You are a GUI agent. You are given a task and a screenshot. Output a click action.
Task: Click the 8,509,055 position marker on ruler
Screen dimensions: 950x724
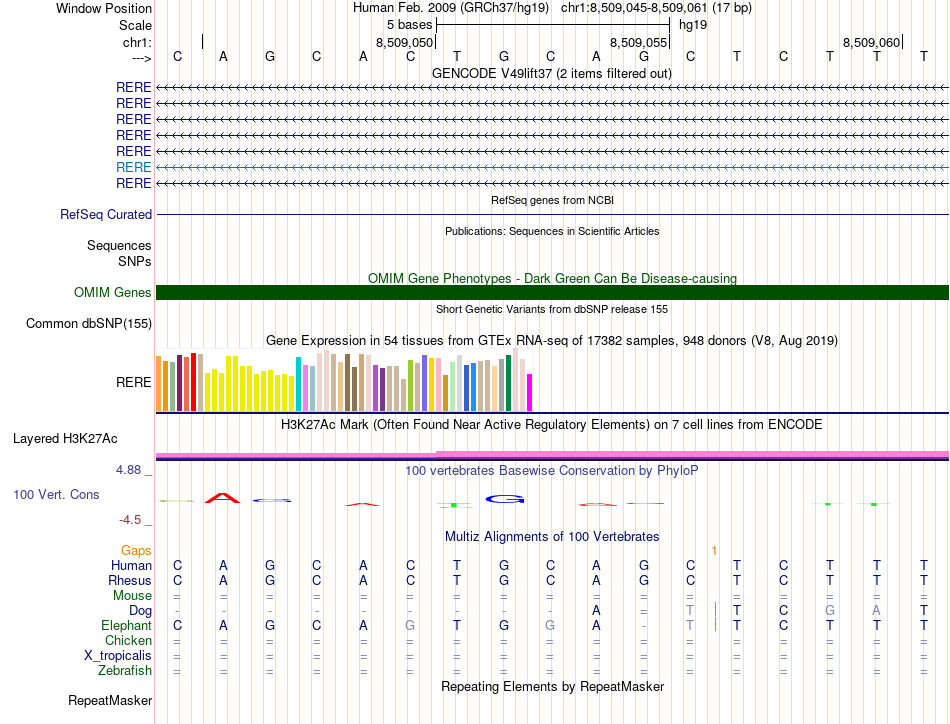638,42
